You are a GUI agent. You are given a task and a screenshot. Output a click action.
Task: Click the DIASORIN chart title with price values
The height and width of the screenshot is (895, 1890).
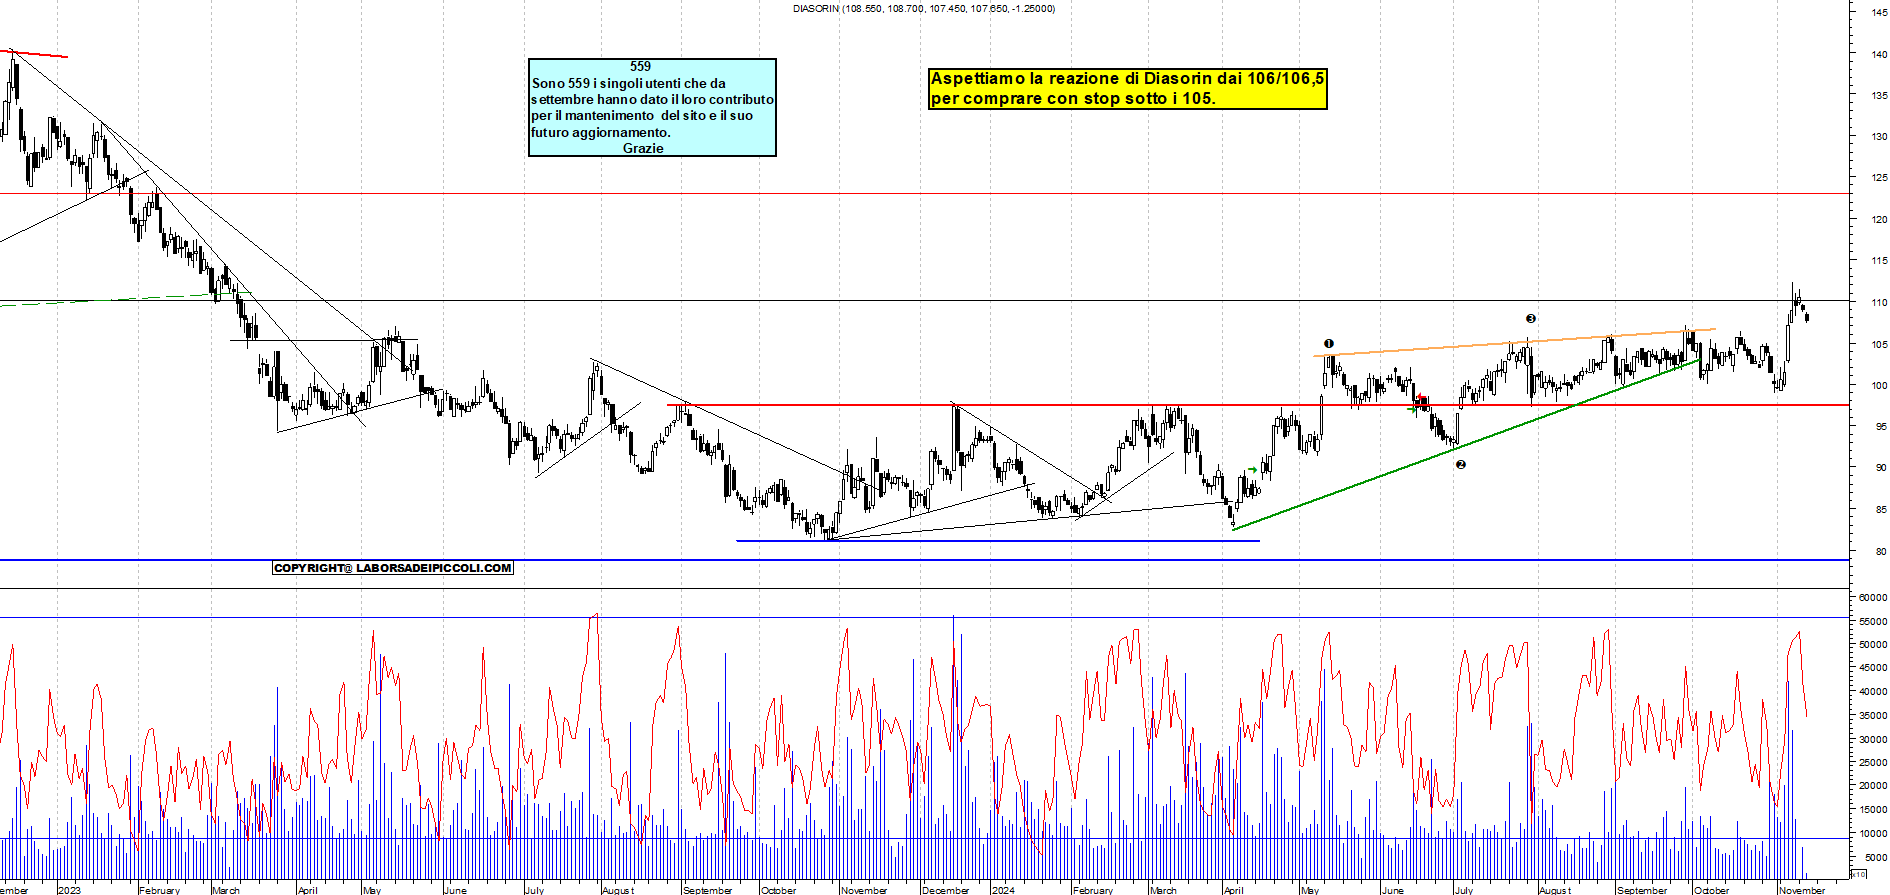point(924,8)
